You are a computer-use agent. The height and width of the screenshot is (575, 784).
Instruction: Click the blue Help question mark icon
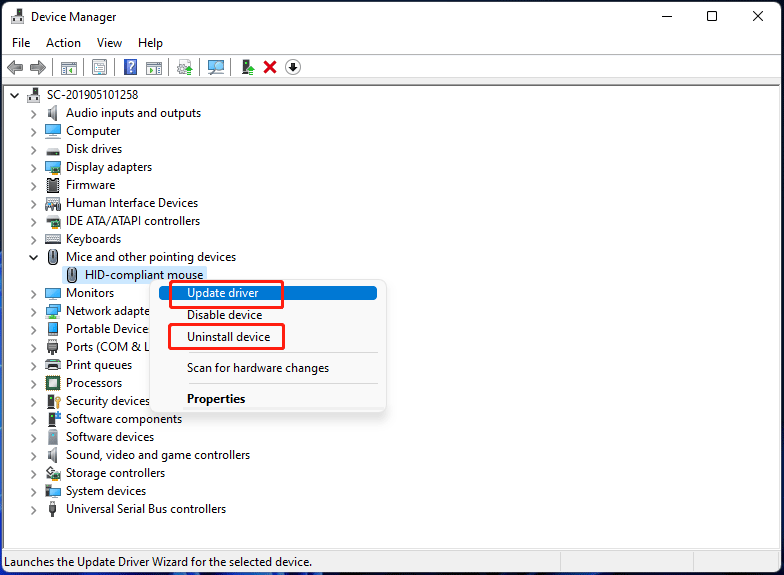[130, 67]
